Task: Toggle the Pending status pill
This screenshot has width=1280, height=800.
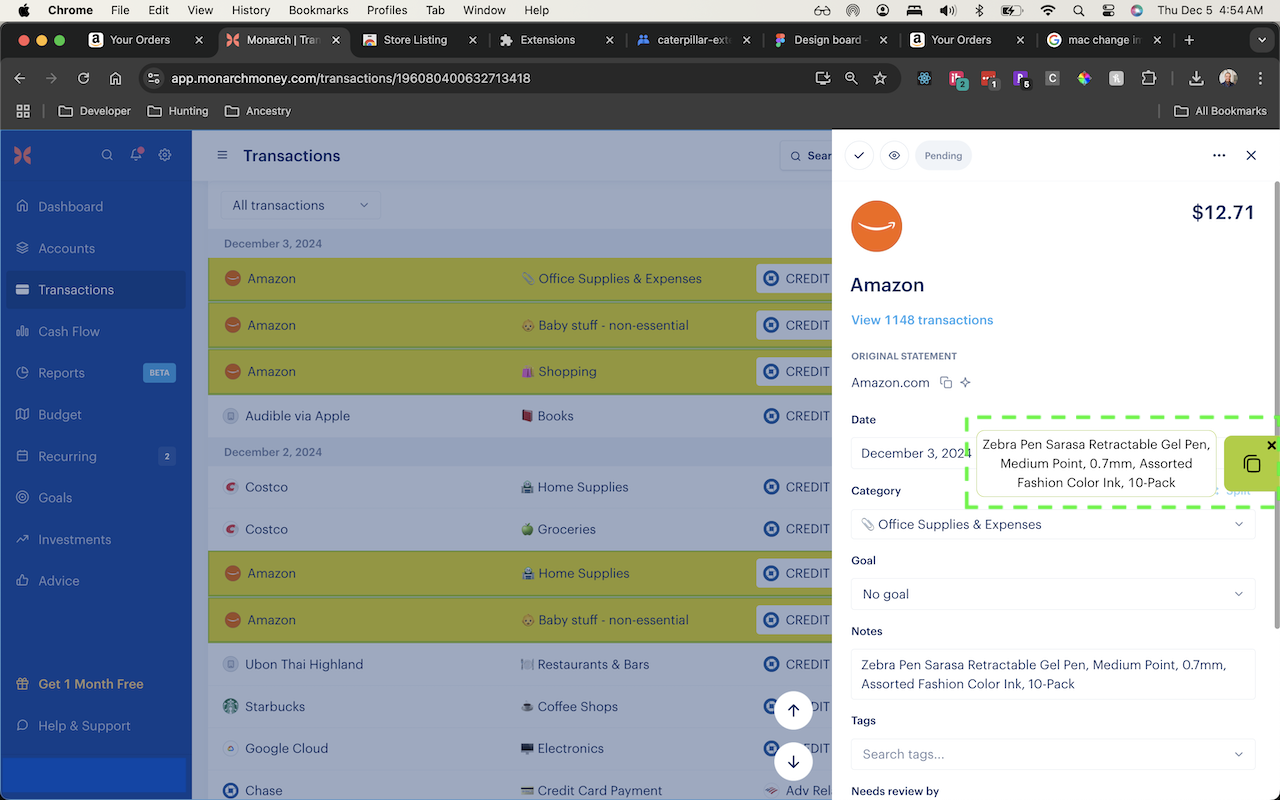Action: click(x=943, y=155)
